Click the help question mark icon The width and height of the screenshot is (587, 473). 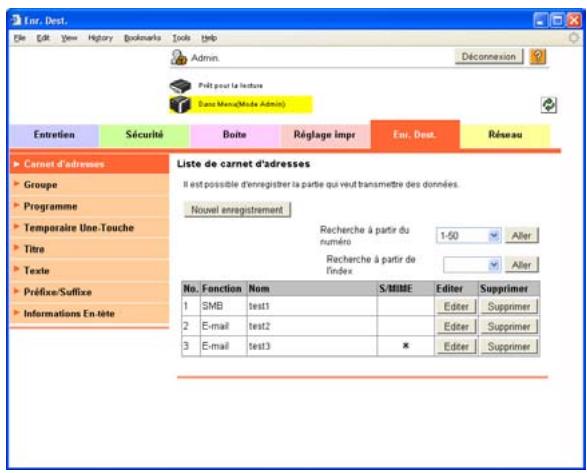coord(538,57)
